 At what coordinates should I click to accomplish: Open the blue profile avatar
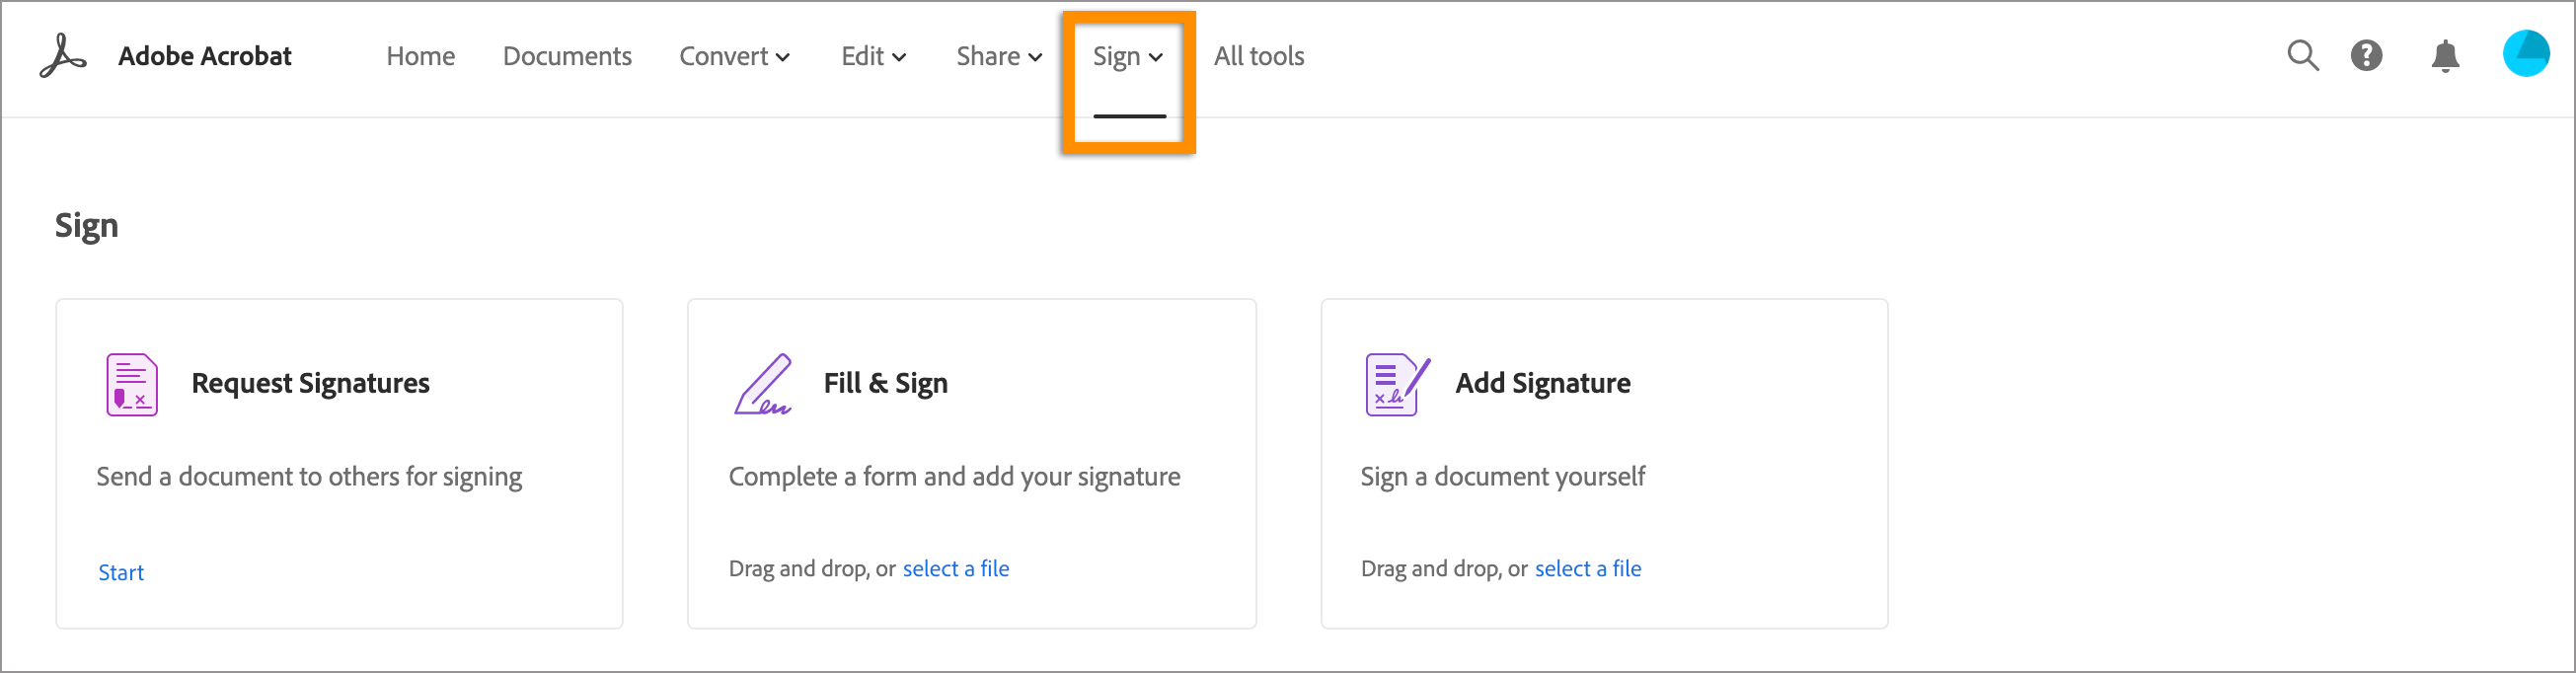2525,54
